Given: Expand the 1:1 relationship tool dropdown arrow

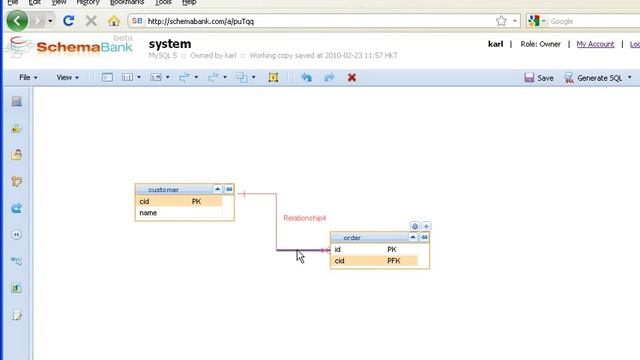Looking at the screenshot, I should point(139,77).
